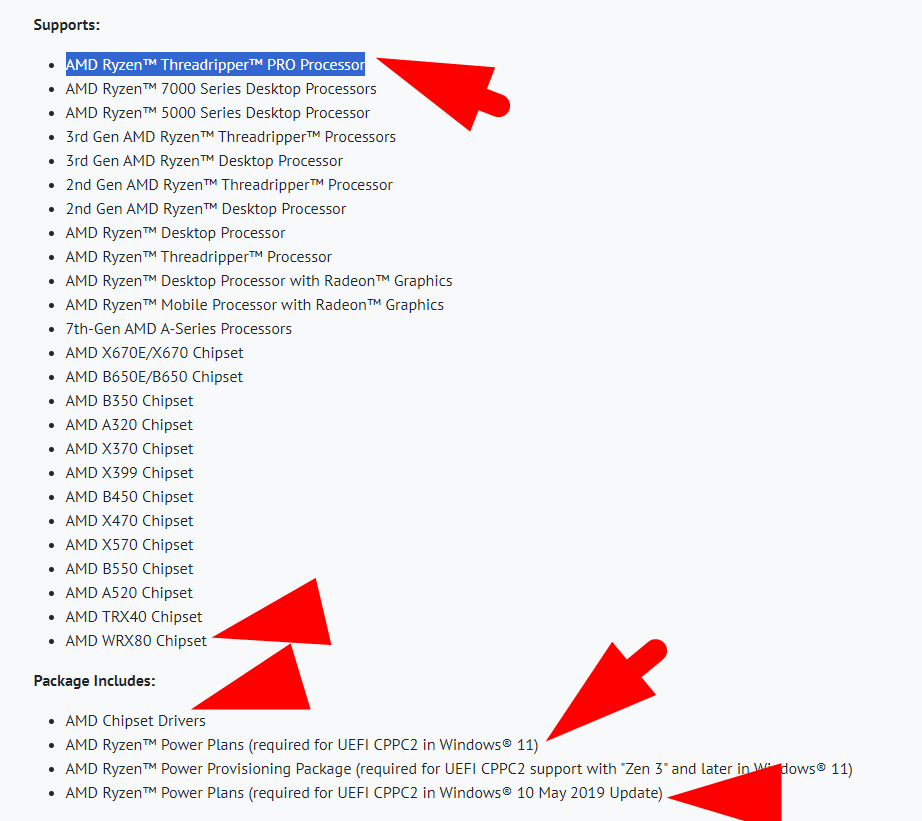Image resolution: width=922 pixels, height=821 pixels.
Task: Click Power Plans item mentioning Windows® 11
Action: pos(302,746)
